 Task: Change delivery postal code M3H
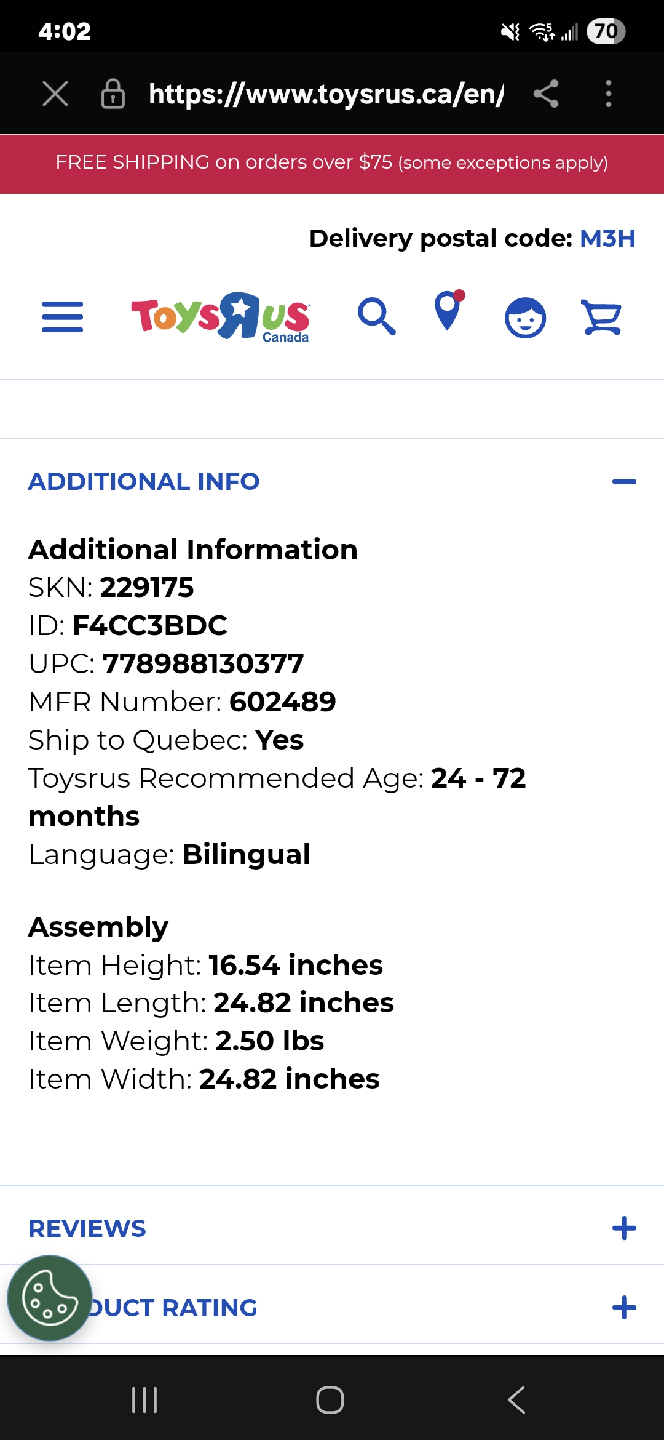click(x=607, y=239)
